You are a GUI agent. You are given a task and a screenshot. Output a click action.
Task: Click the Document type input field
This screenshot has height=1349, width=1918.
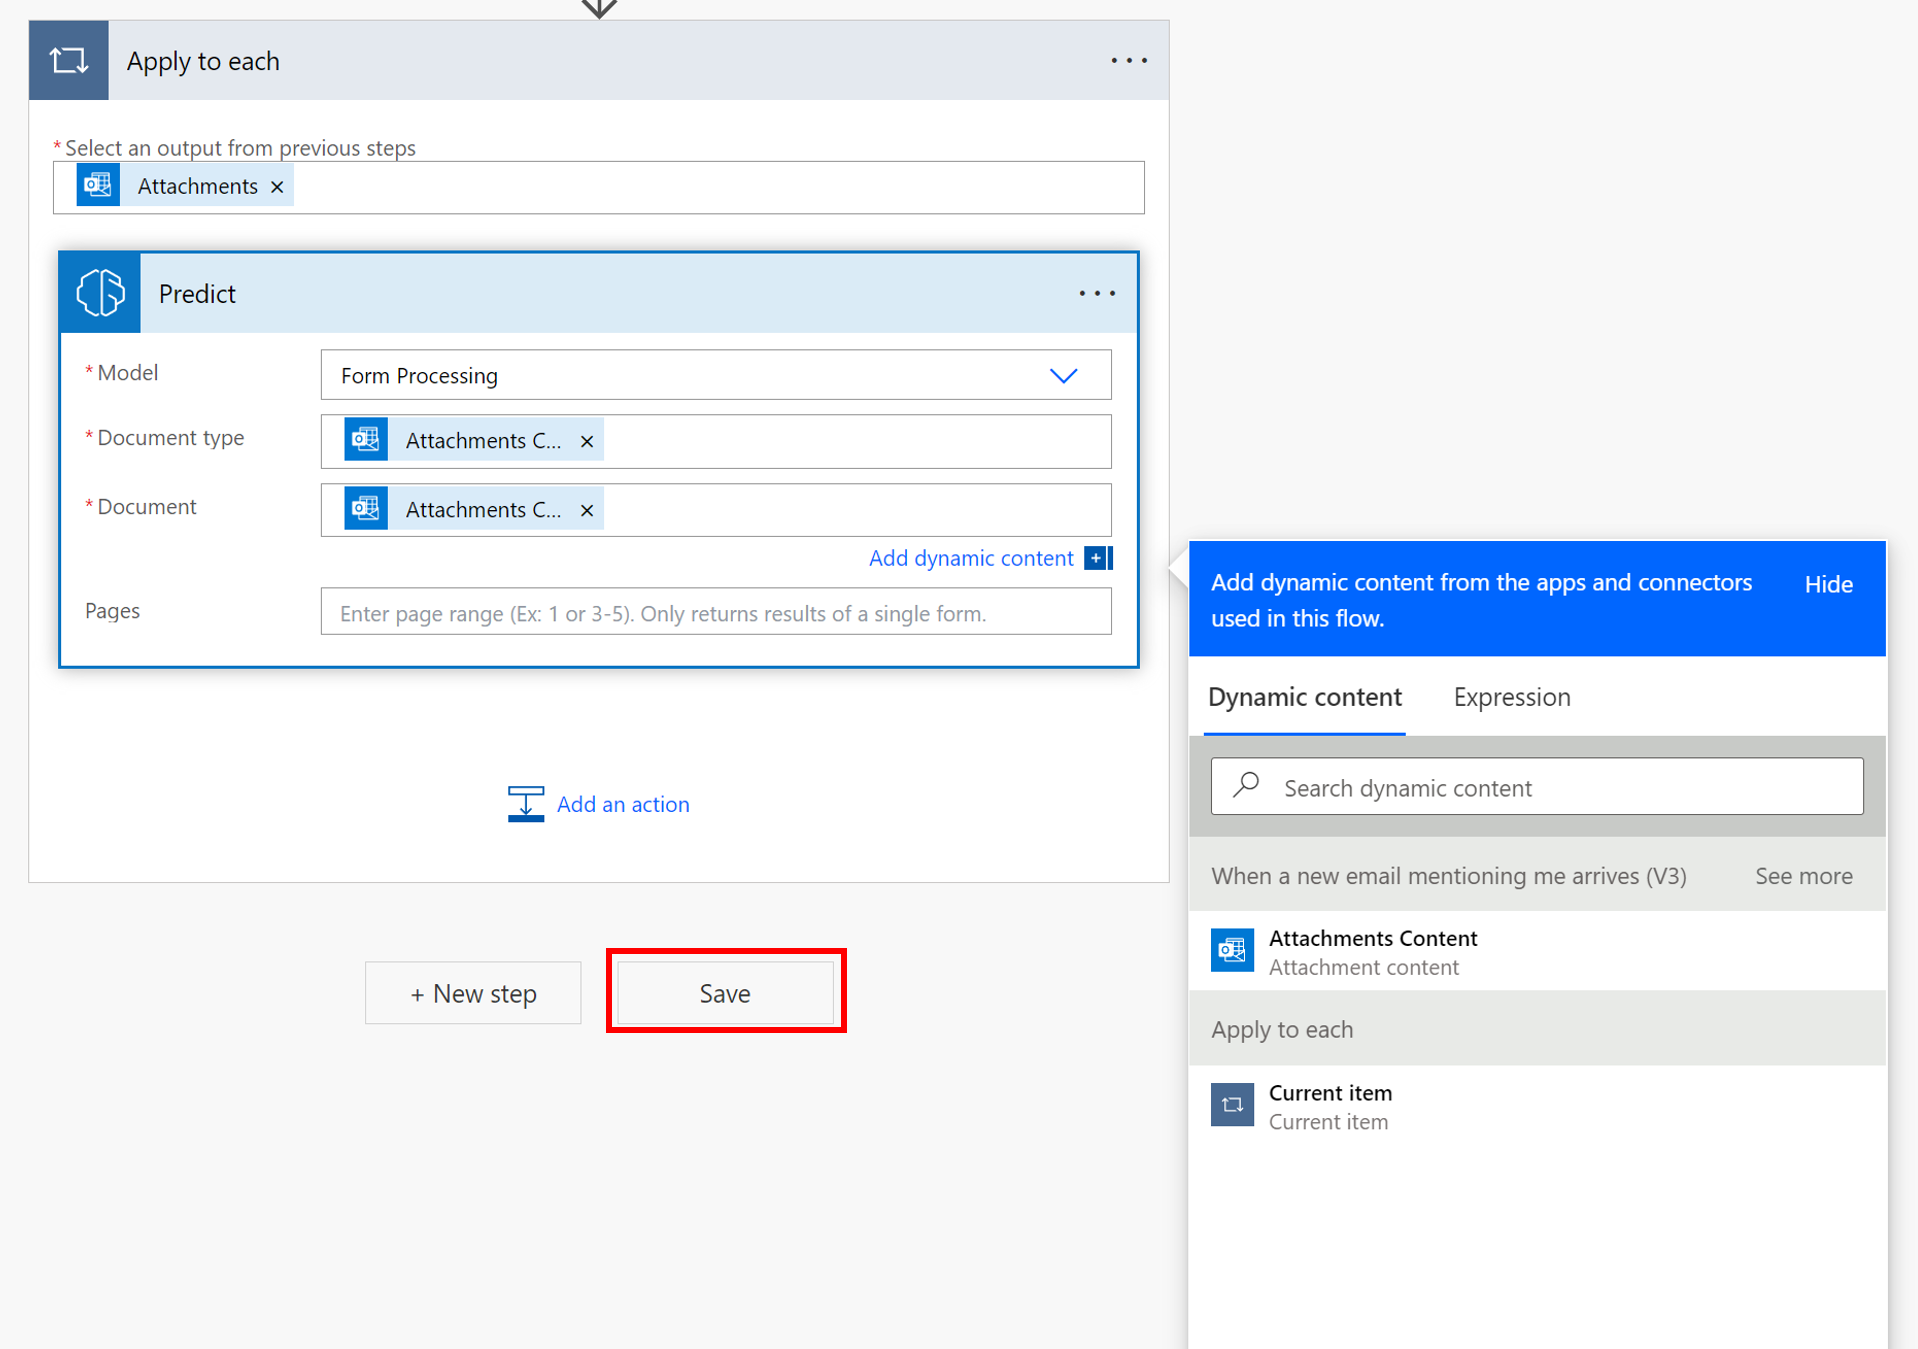[x=716, y=441]
